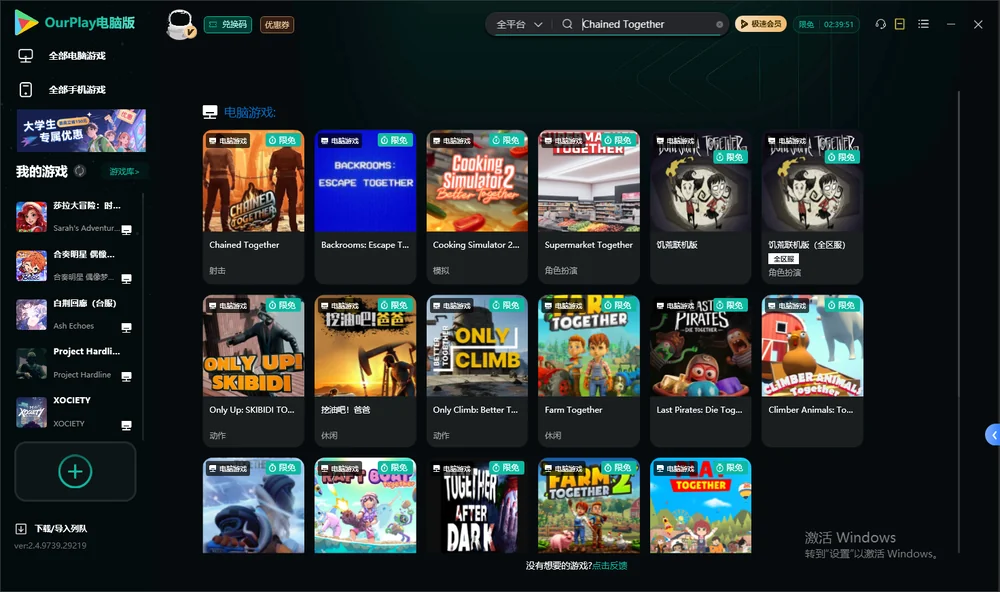Open Only Up: SKIBIDI game card
This screenshot has height=592, width=1000.
[x=253, y=371]
